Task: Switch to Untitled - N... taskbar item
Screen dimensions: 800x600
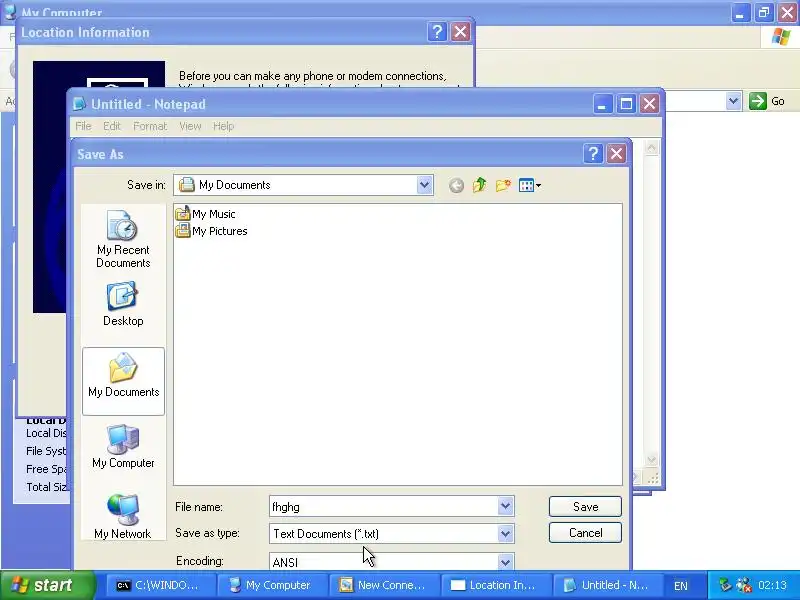Action: pyautogui.click(x=607, y=585)
